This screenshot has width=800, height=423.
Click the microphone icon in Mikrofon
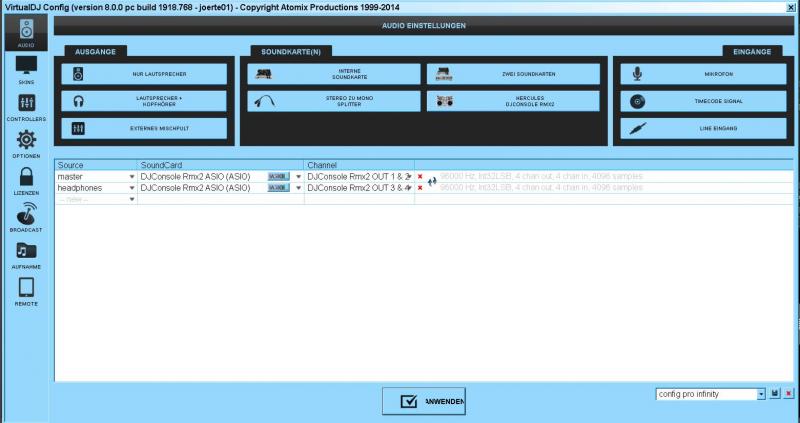637,74
